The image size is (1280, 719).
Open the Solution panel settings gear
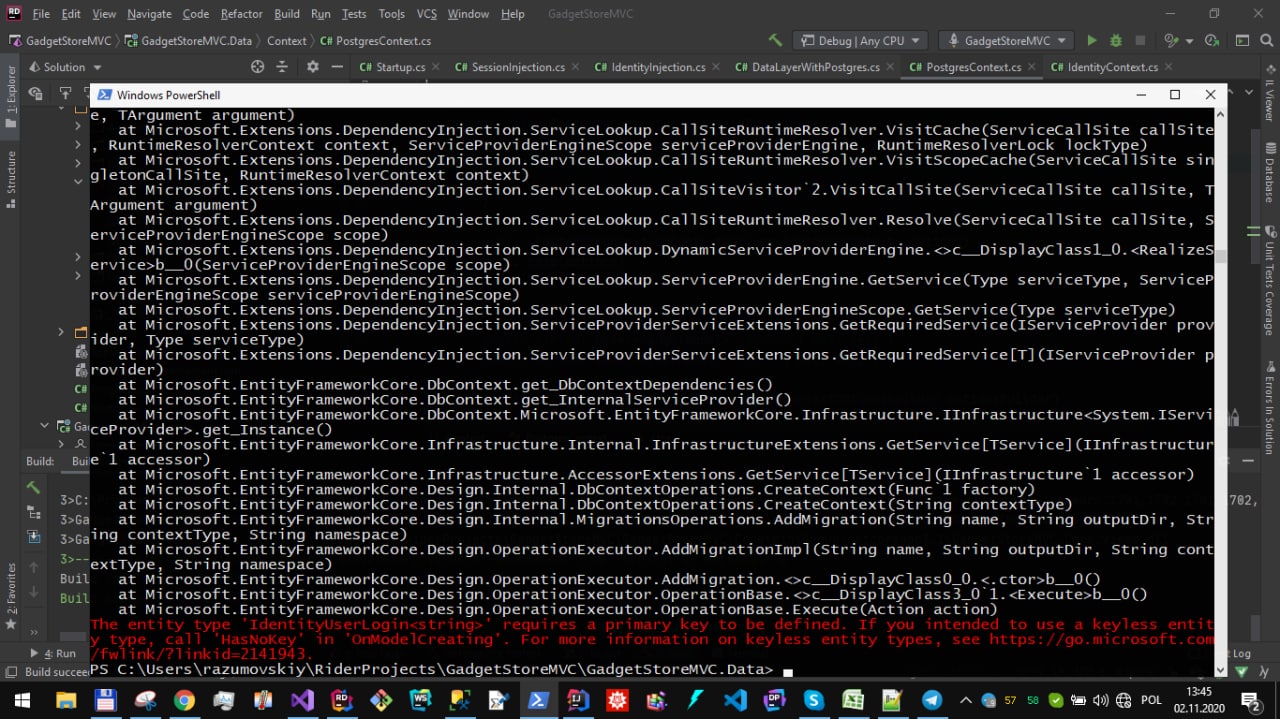coord(312,67)
